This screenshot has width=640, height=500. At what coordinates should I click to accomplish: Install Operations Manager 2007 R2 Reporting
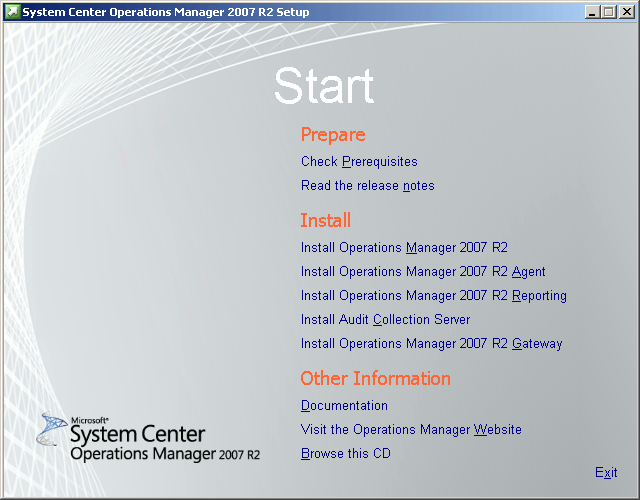(x=433, y=296)
